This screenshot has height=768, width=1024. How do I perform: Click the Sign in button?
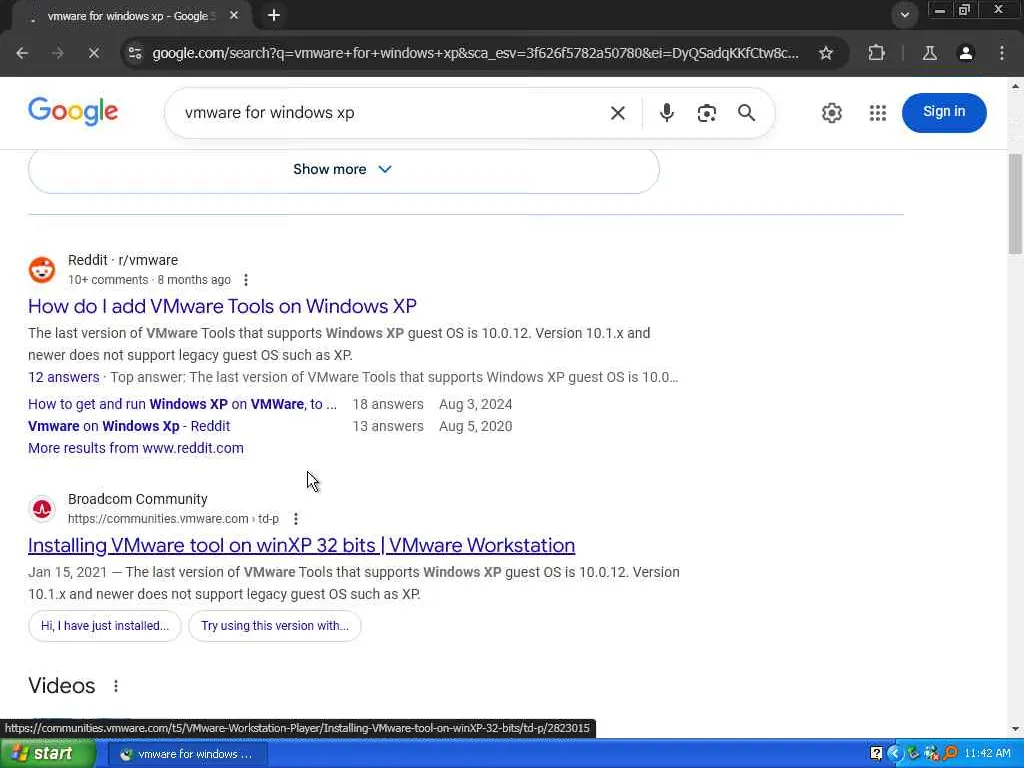point(944,112)
